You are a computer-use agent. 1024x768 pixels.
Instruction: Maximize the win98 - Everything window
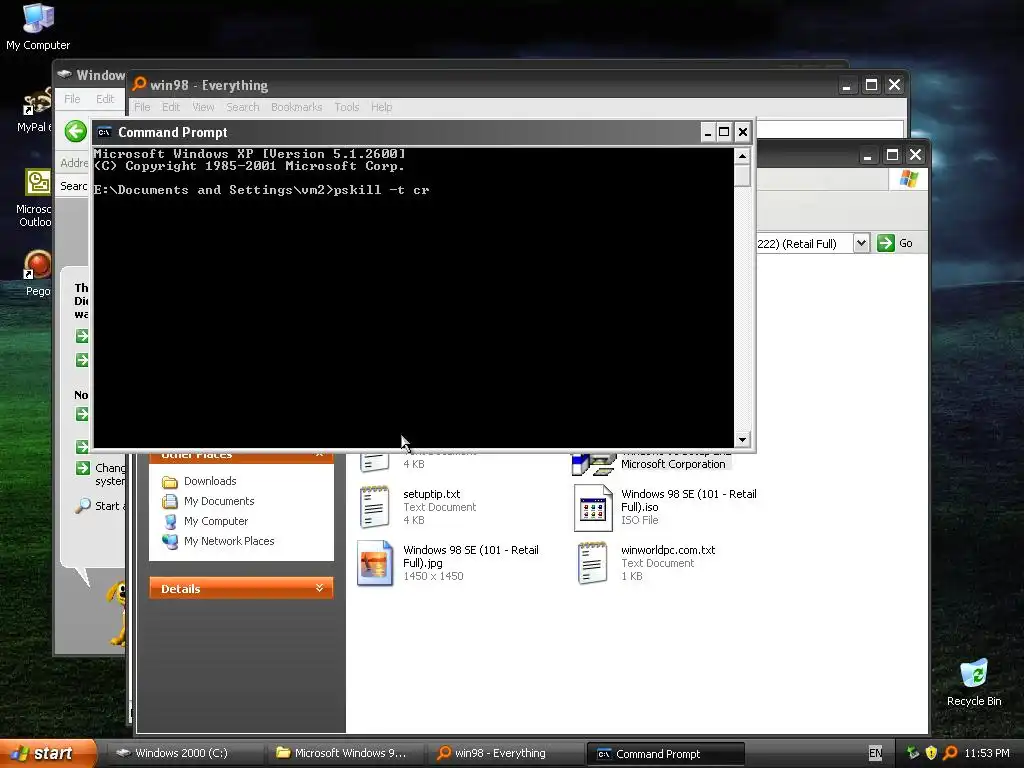[x=871, y=85]
